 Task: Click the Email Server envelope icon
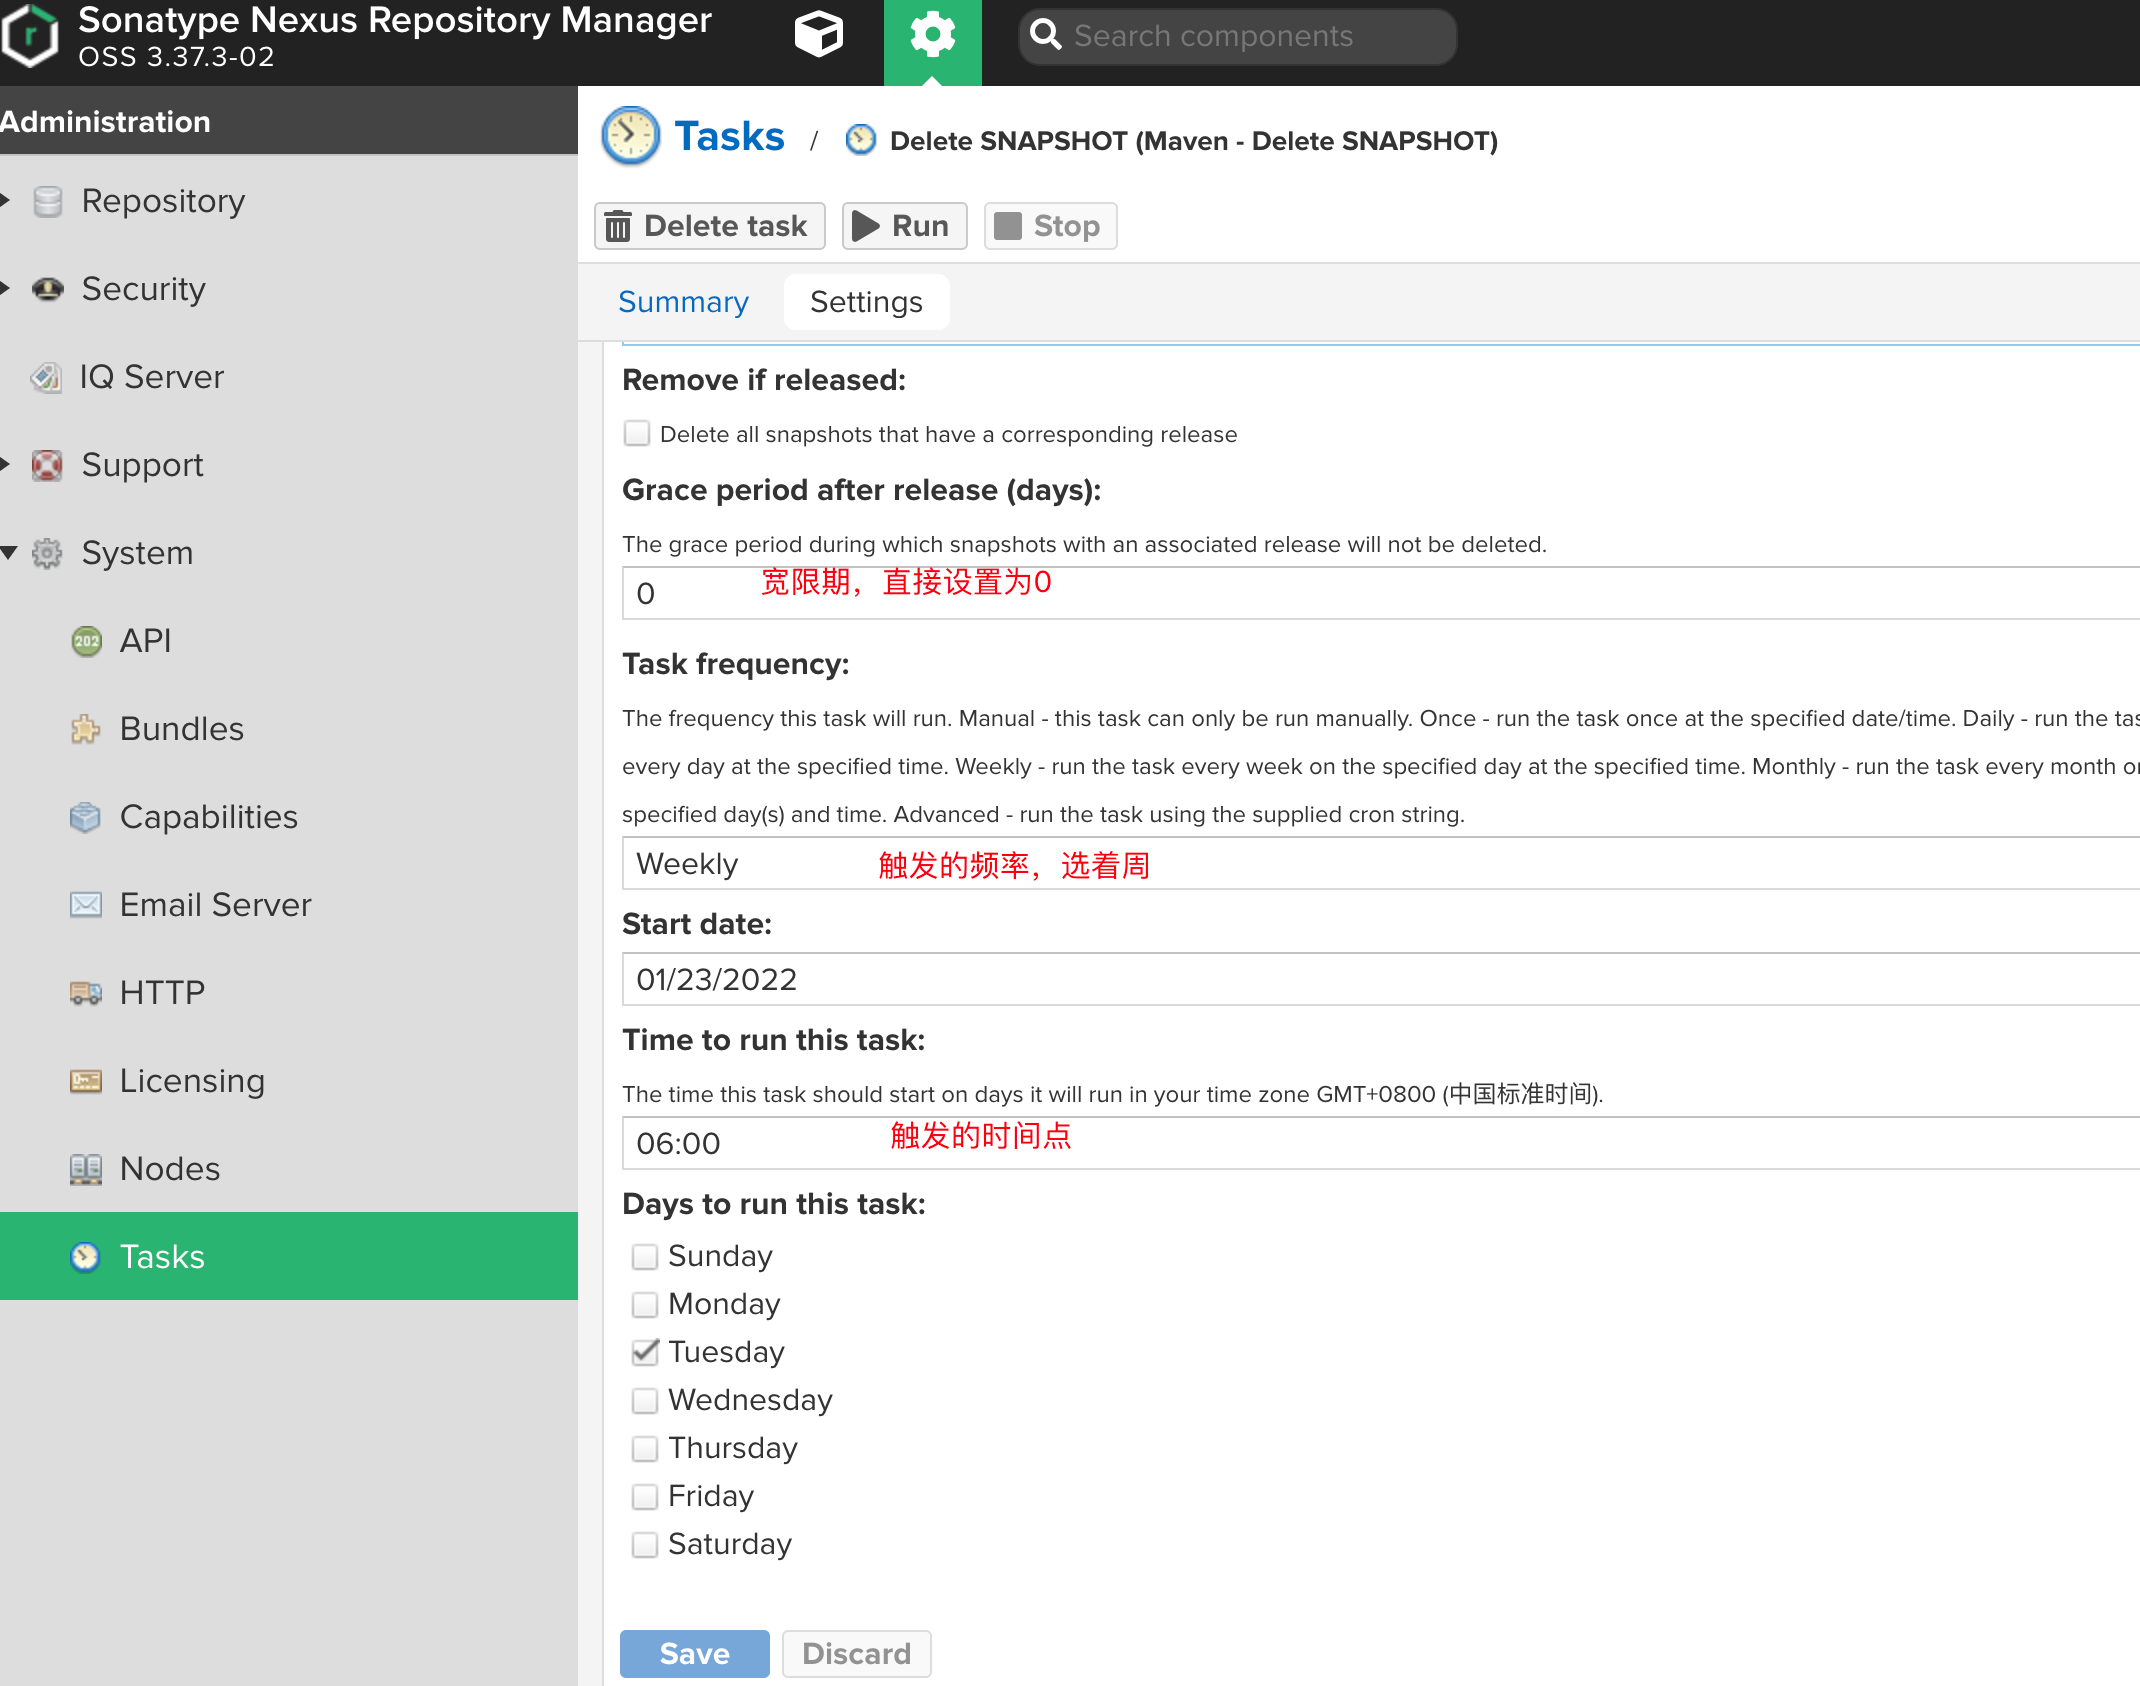[x=86, y=905]
